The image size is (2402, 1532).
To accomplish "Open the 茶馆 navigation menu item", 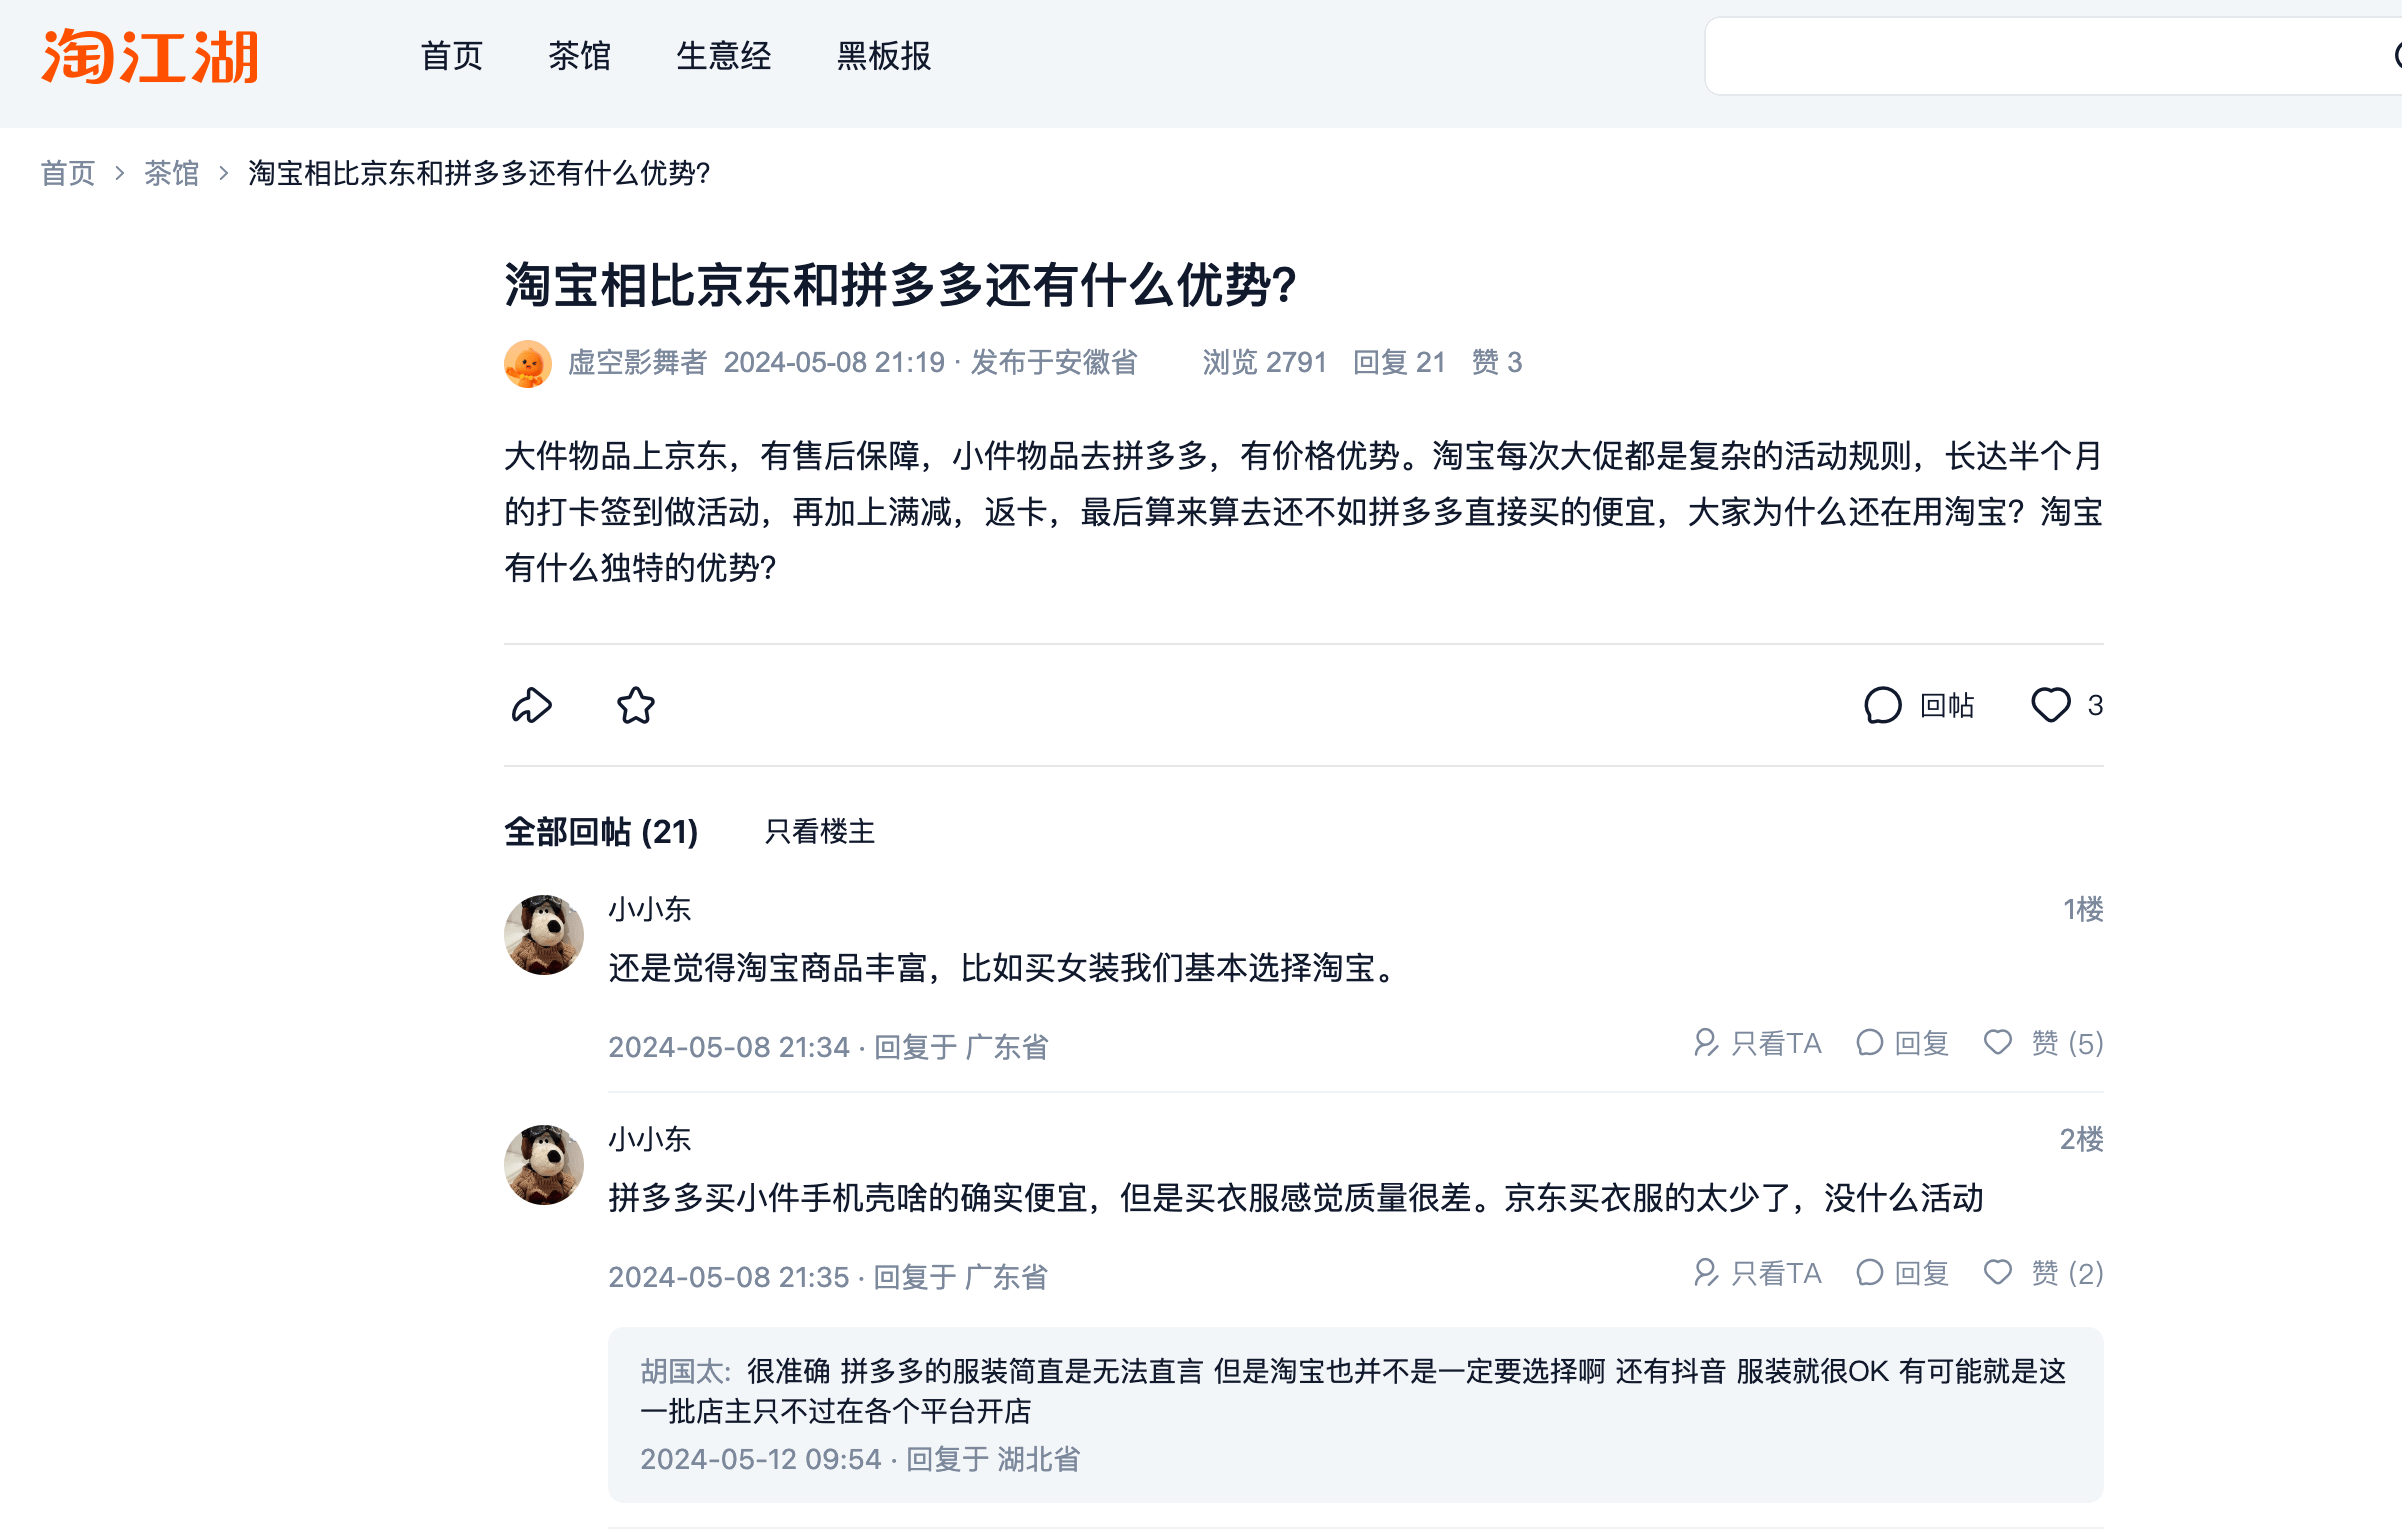I will pyautogui.click(x=580, y=57).
